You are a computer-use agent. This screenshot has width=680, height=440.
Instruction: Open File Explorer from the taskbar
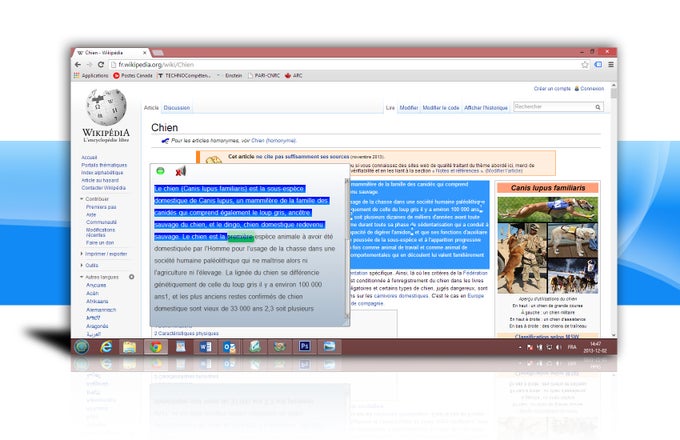(x=129, y=347)
